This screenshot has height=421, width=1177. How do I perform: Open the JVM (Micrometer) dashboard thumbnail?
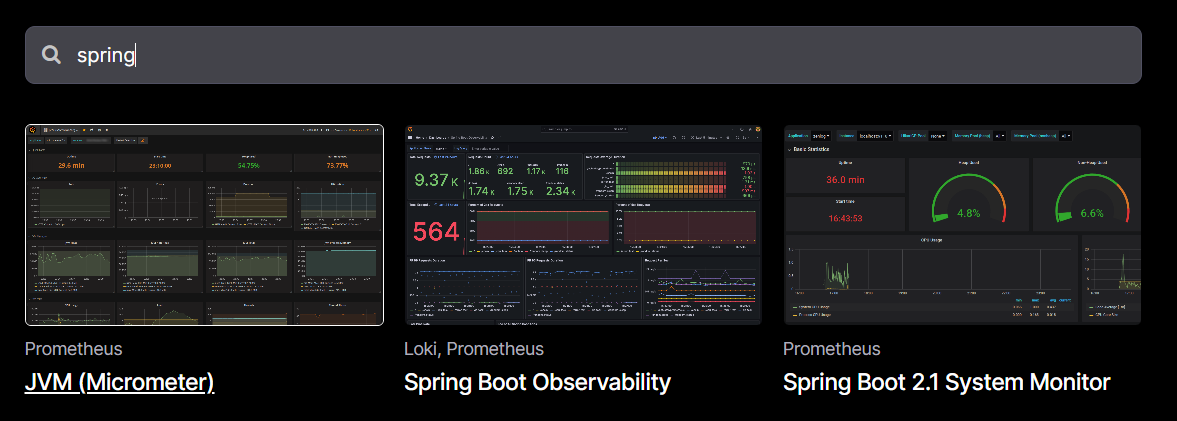point(204,225)
